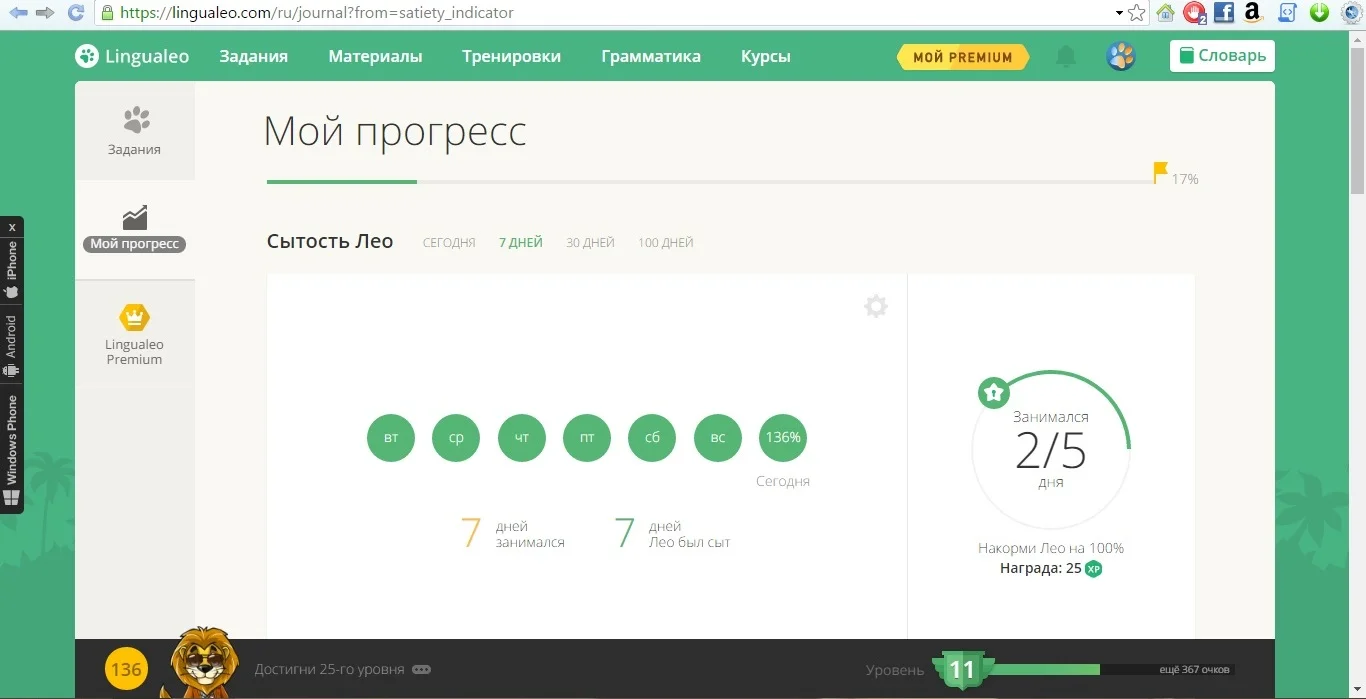Bookmark the page with the star icon
Viewport: 1366px width, 699px height.
point(1136,13)
